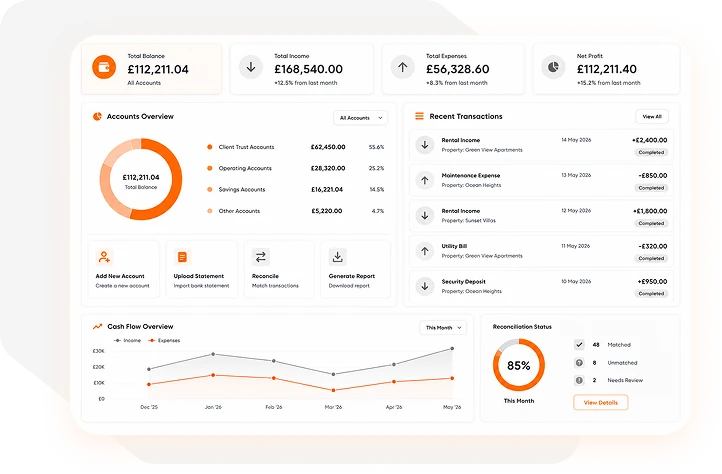Click the +£950.00 amount
Image resolution: width=722 pixels, height=474 pixels.
click(652, 281)
